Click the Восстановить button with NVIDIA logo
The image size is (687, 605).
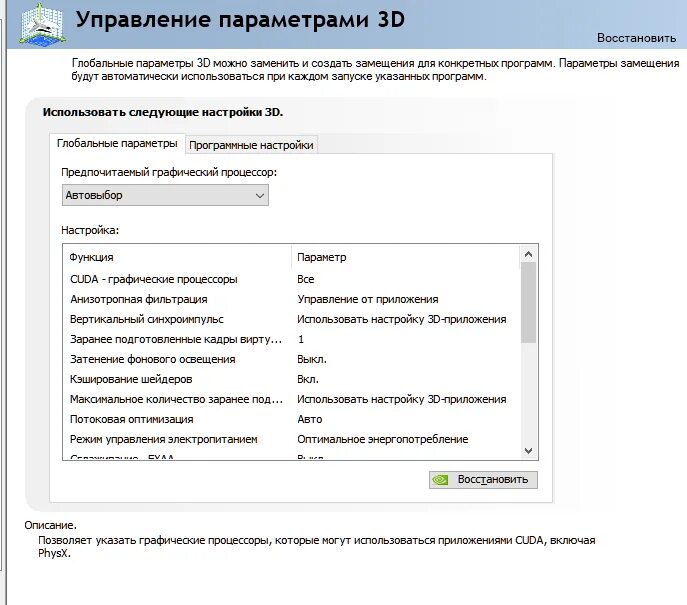[483, 480]
